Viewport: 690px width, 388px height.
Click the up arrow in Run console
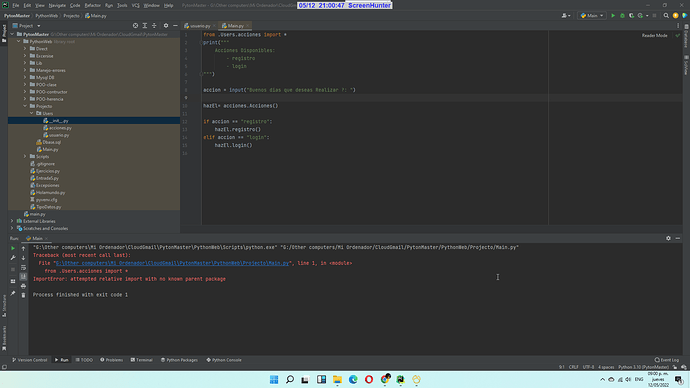click(x=23, y=249)
